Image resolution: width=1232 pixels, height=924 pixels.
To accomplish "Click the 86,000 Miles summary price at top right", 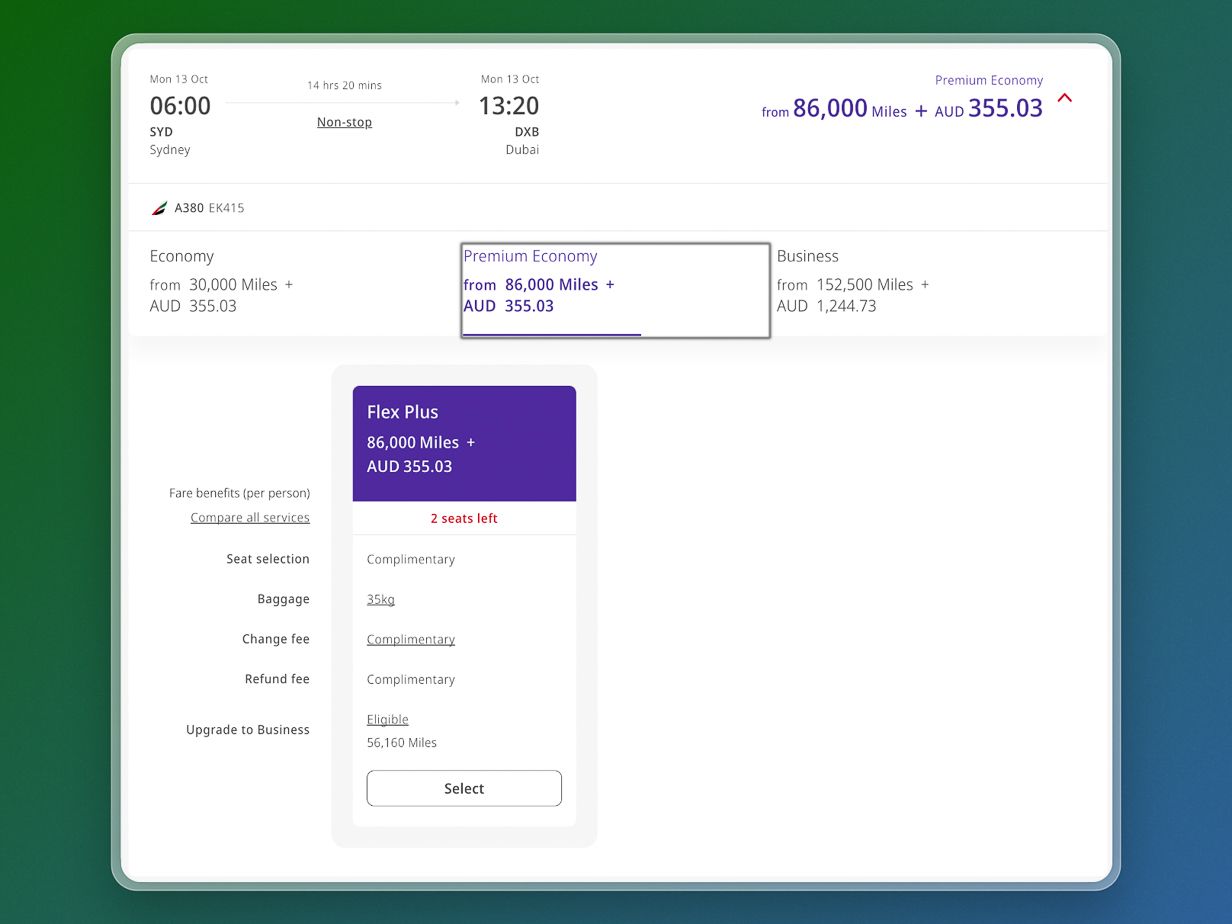I will click(850, 109).
